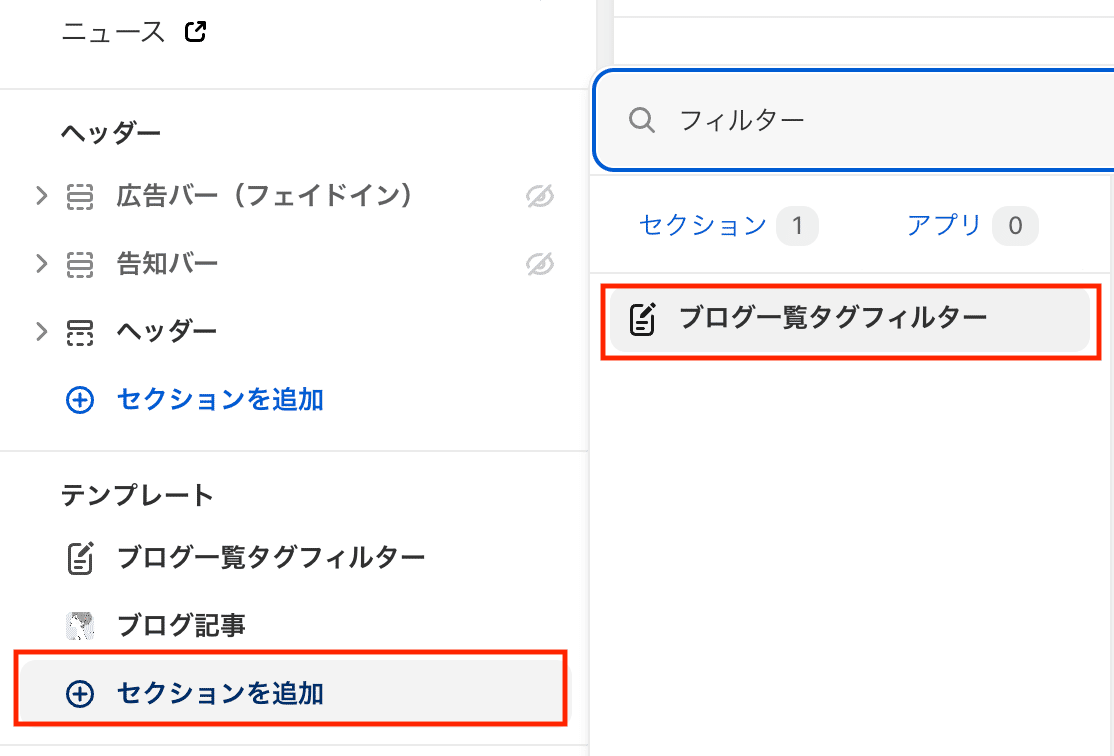Toggle visibility of 告知バー section
Screen dimensions: 1114x756
pos(540,264)
